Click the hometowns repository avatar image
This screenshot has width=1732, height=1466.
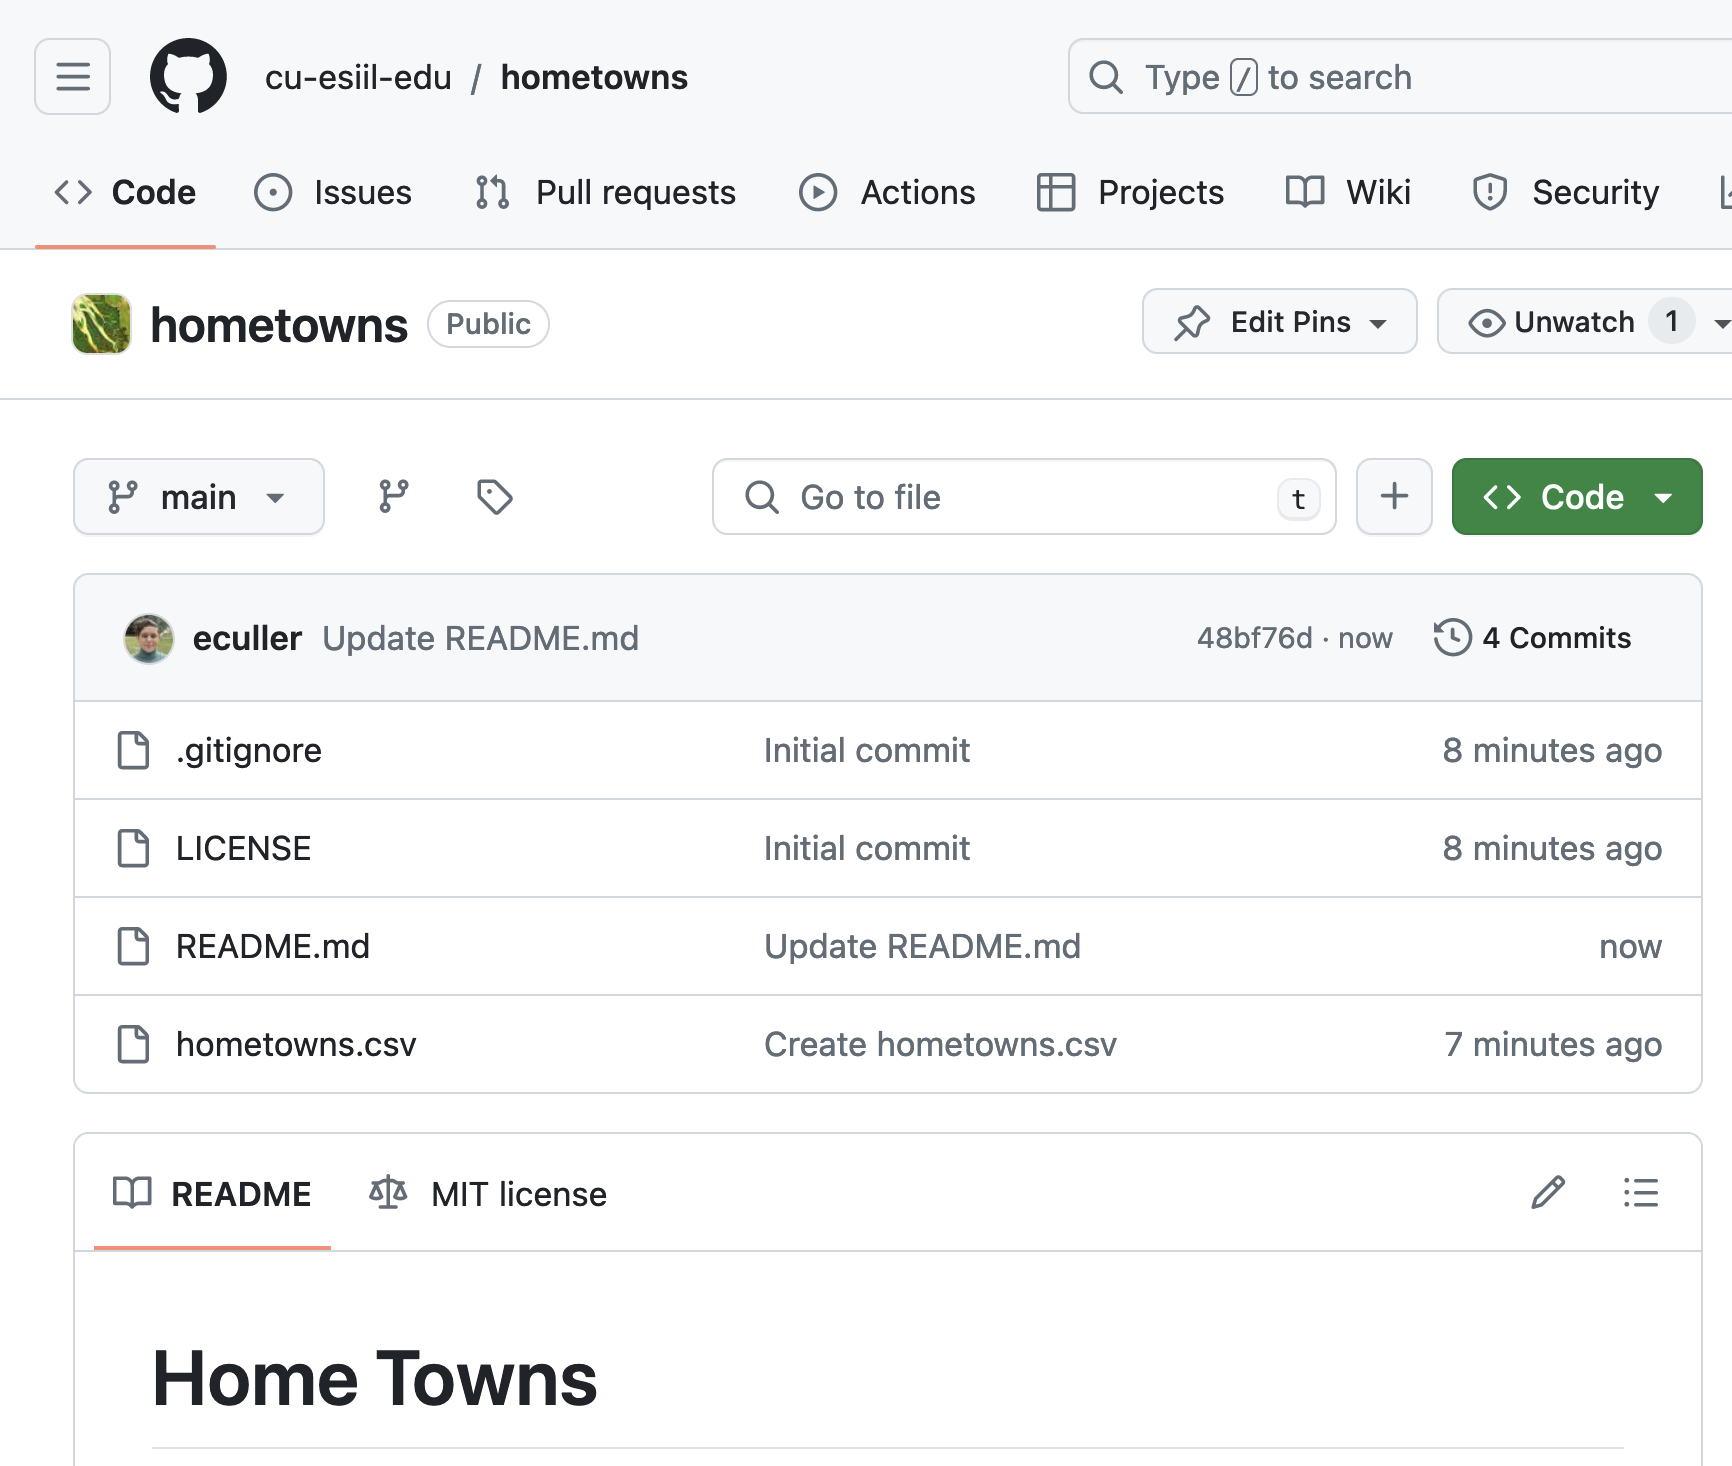(101, 324)
